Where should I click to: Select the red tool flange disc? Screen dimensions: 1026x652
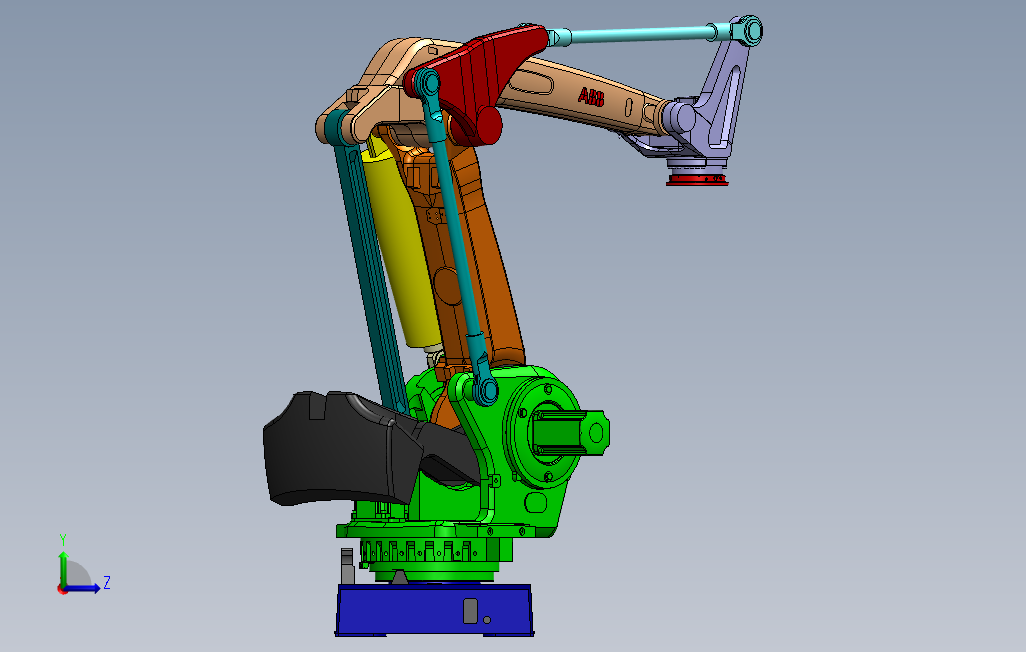click(x=698, y=179)
